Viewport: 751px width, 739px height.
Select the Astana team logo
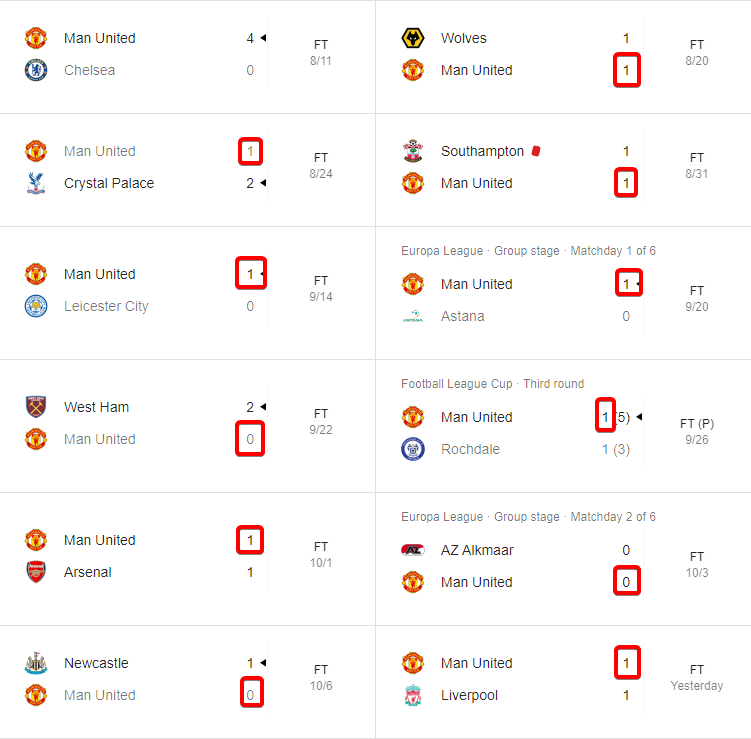[412, 316]
